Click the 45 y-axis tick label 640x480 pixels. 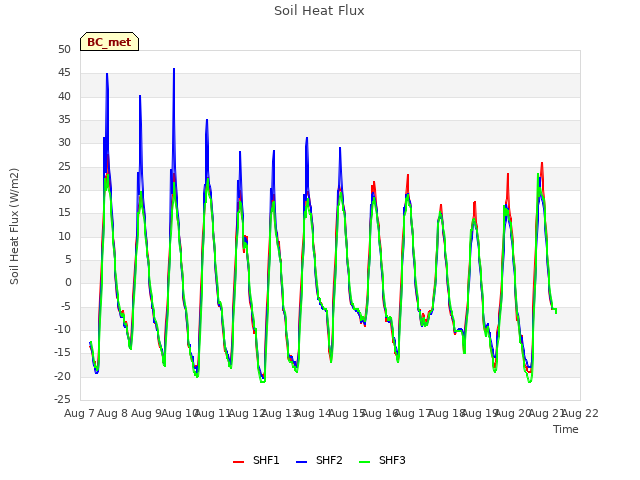64,73
